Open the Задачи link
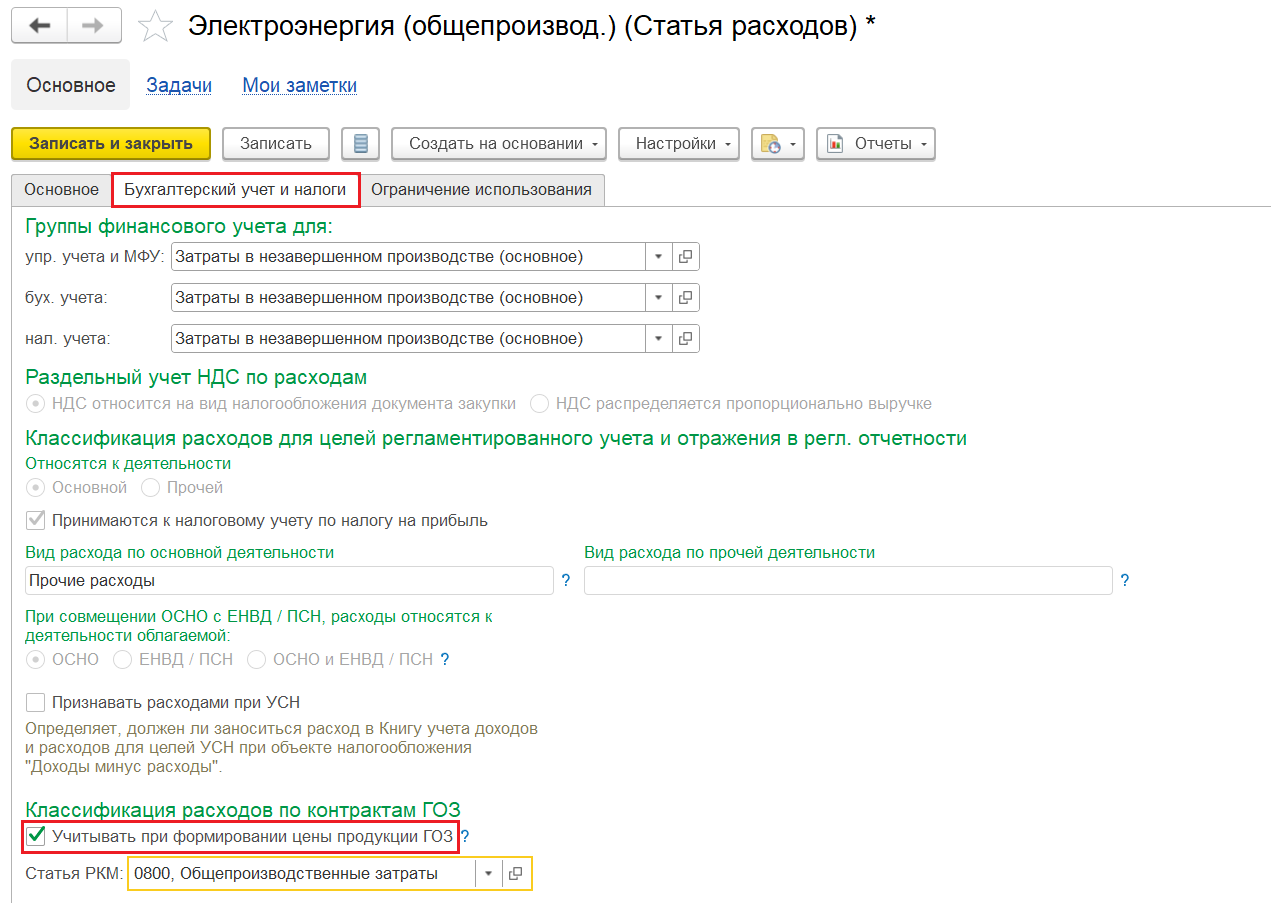The width and height of the screenshot is (1271, 905). click(x=179, y=85)
